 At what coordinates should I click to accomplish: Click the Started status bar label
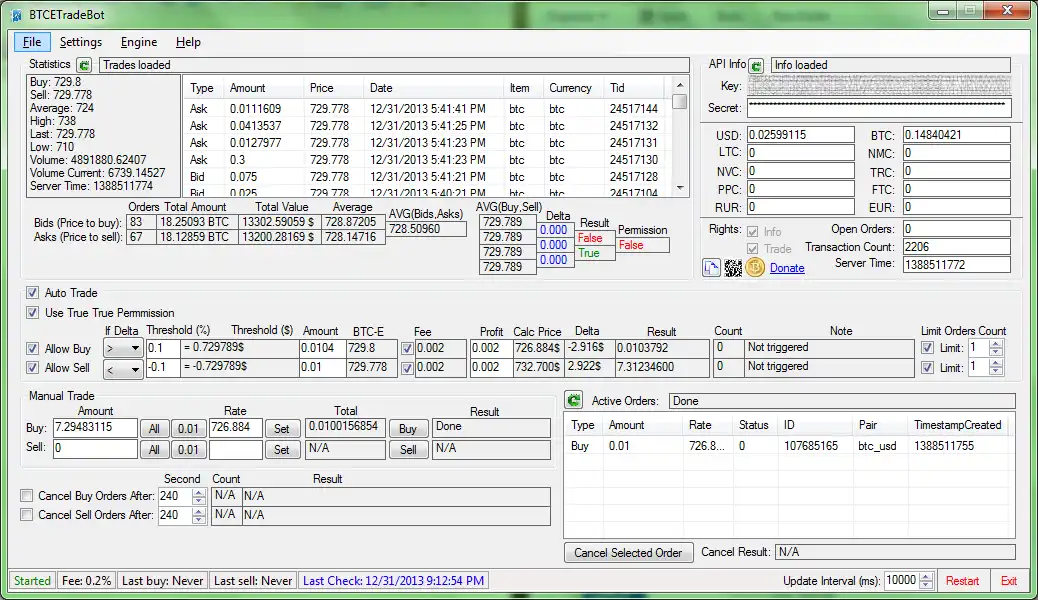[32, 581]
